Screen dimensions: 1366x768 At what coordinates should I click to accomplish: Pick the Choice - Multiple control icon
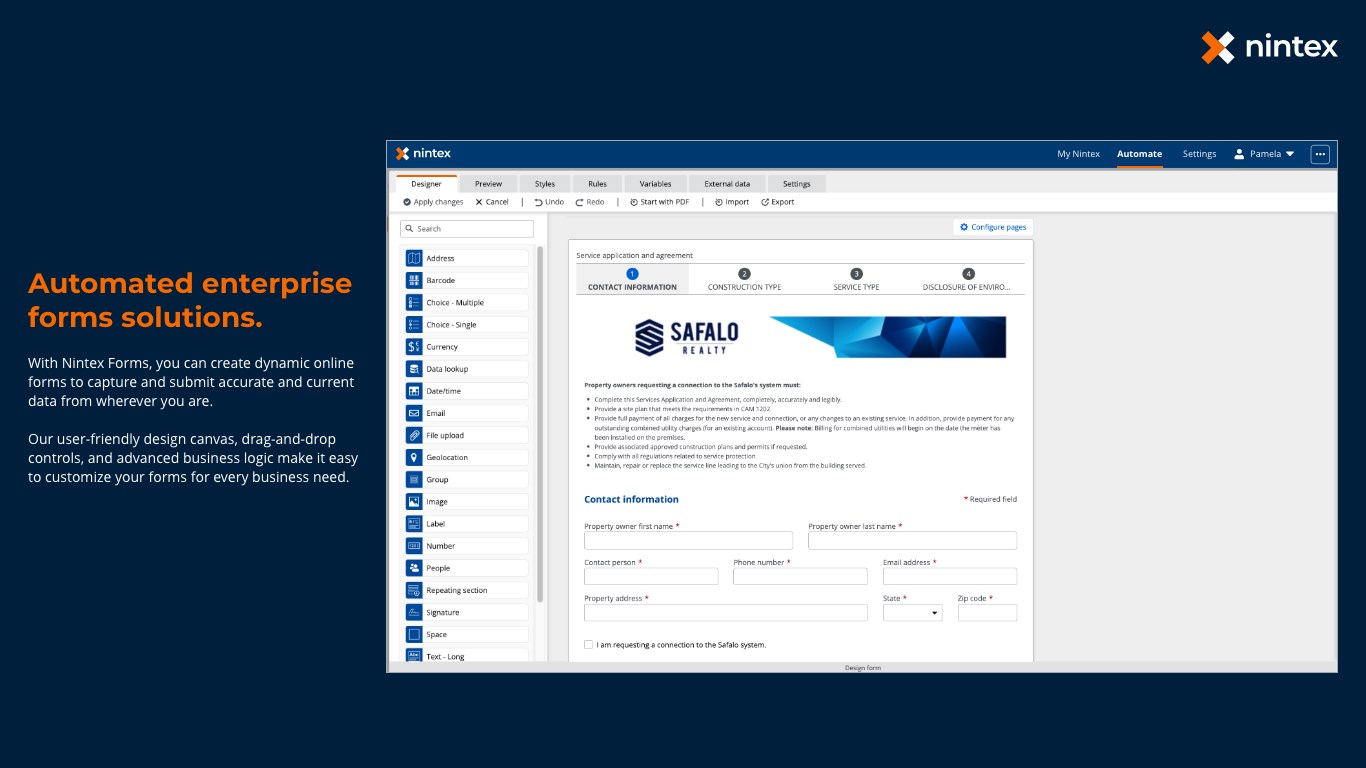414,302
